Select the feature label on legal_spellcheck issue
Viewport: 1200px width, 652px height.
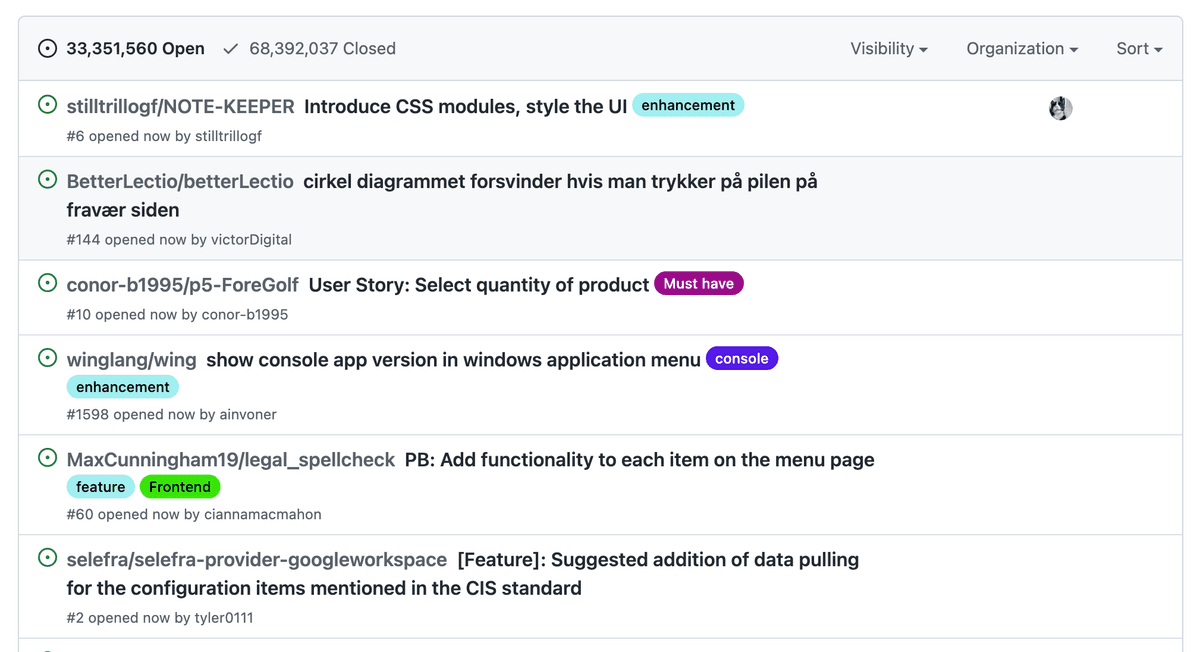click(101, 487)
